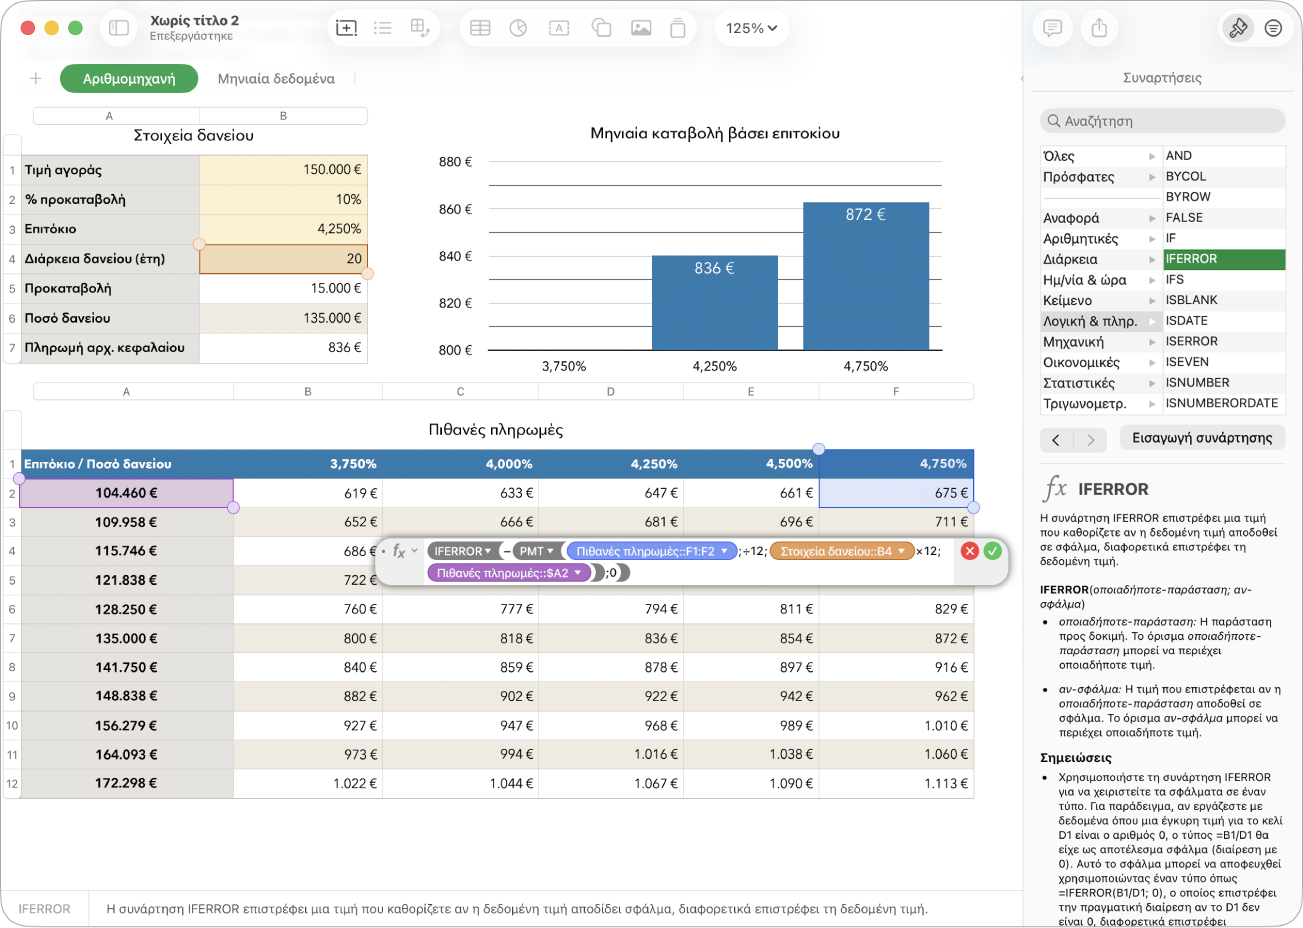Screen dimensions: 1303x928
Task: Go forward in function browser
Action: [x=1091, y=439]
